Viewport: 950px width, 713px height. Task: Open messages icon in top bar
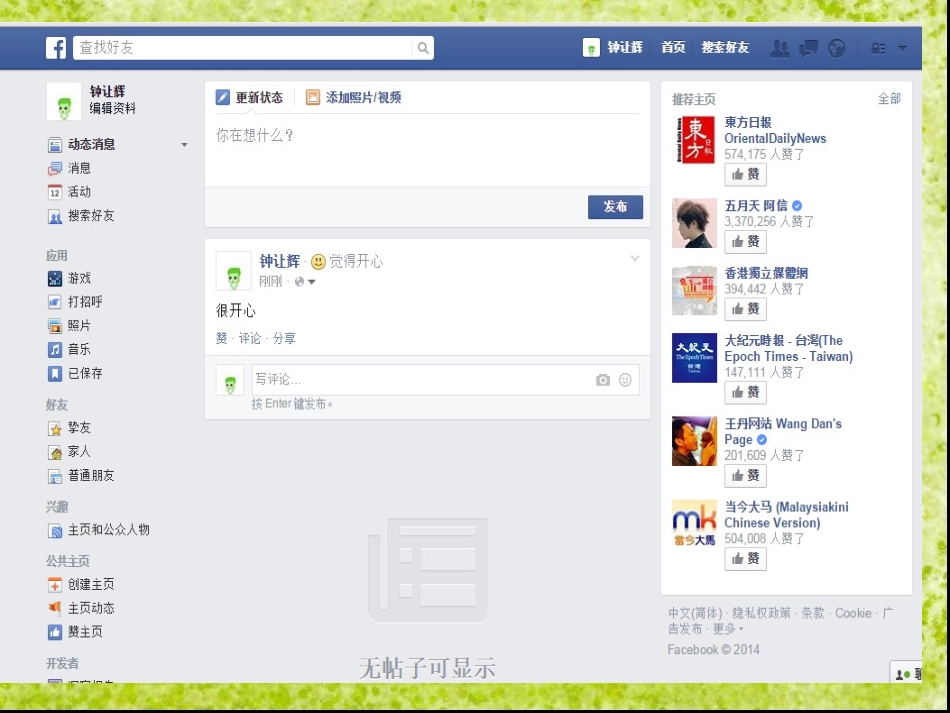pos(808,48)
